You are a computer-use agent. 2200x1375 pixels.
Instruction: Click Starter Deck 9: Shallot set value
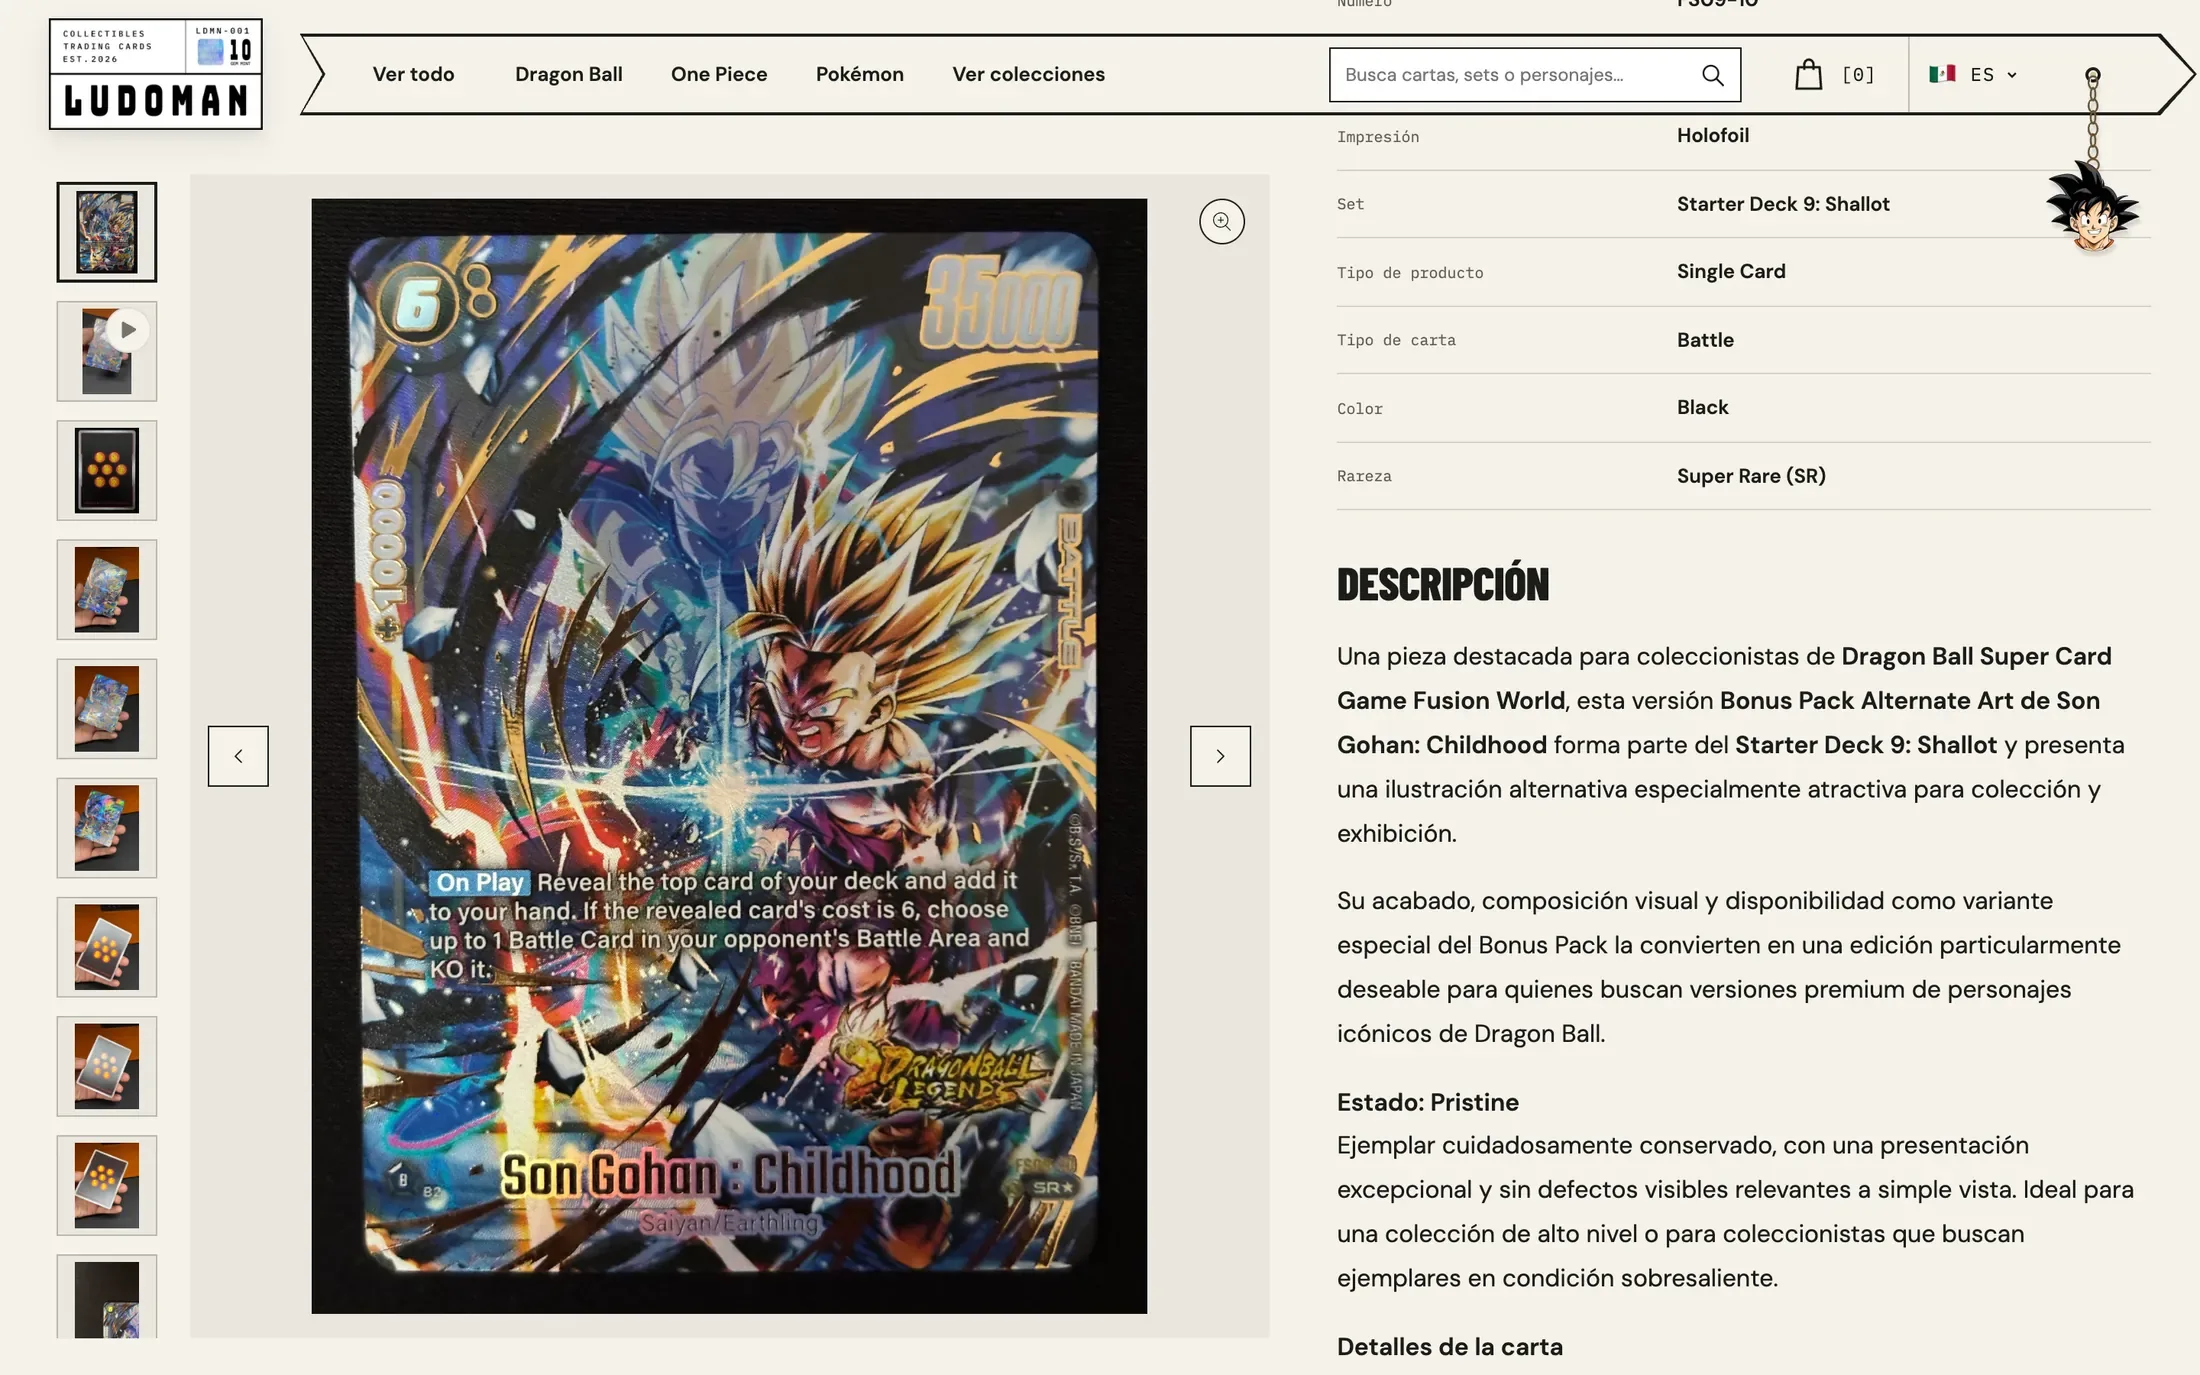(x=1783, y=204)
